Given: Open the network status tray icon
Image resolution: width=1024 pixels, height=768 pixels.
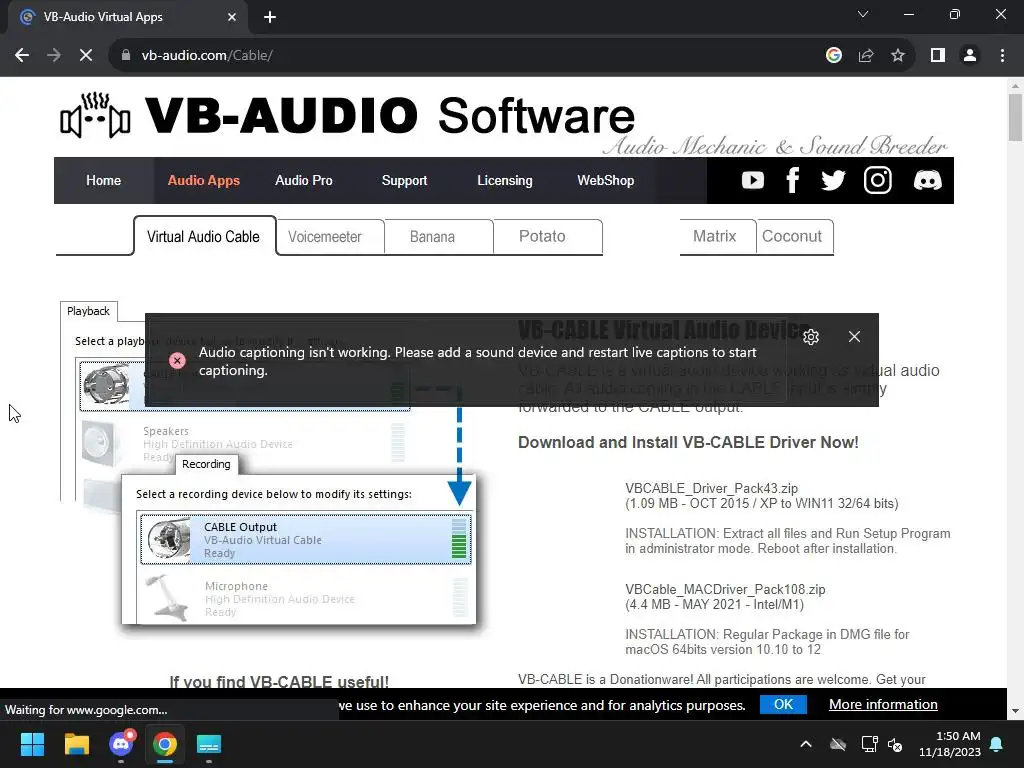Looking at the screenshot, I should 869,744.
